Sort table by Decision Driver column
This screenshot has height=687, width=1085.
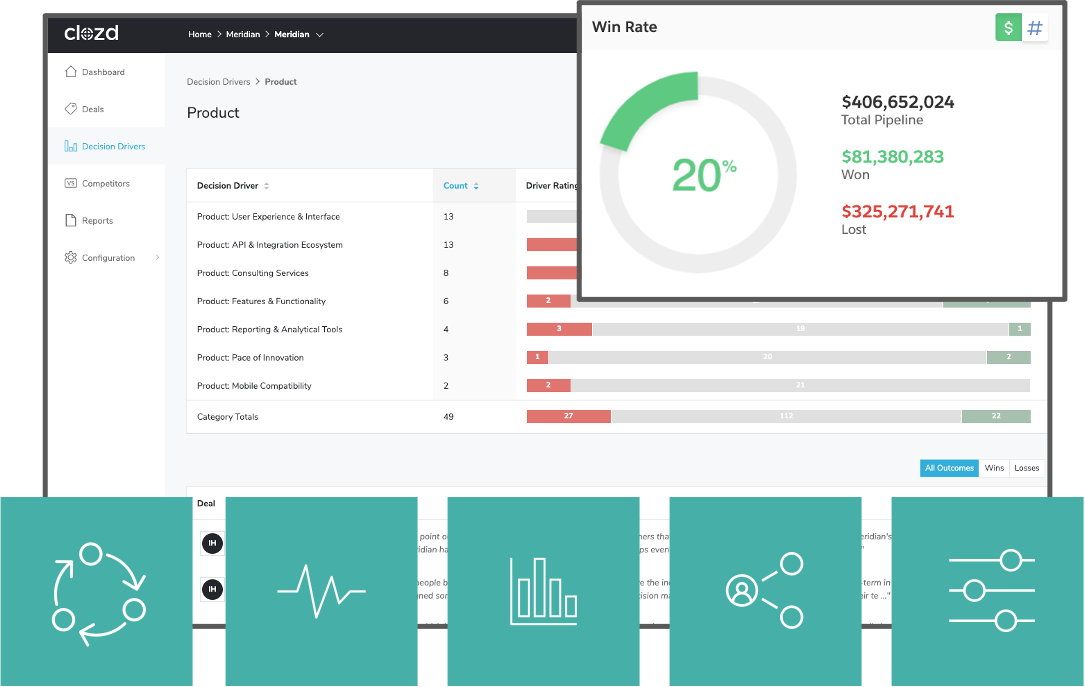pos(233,186)
